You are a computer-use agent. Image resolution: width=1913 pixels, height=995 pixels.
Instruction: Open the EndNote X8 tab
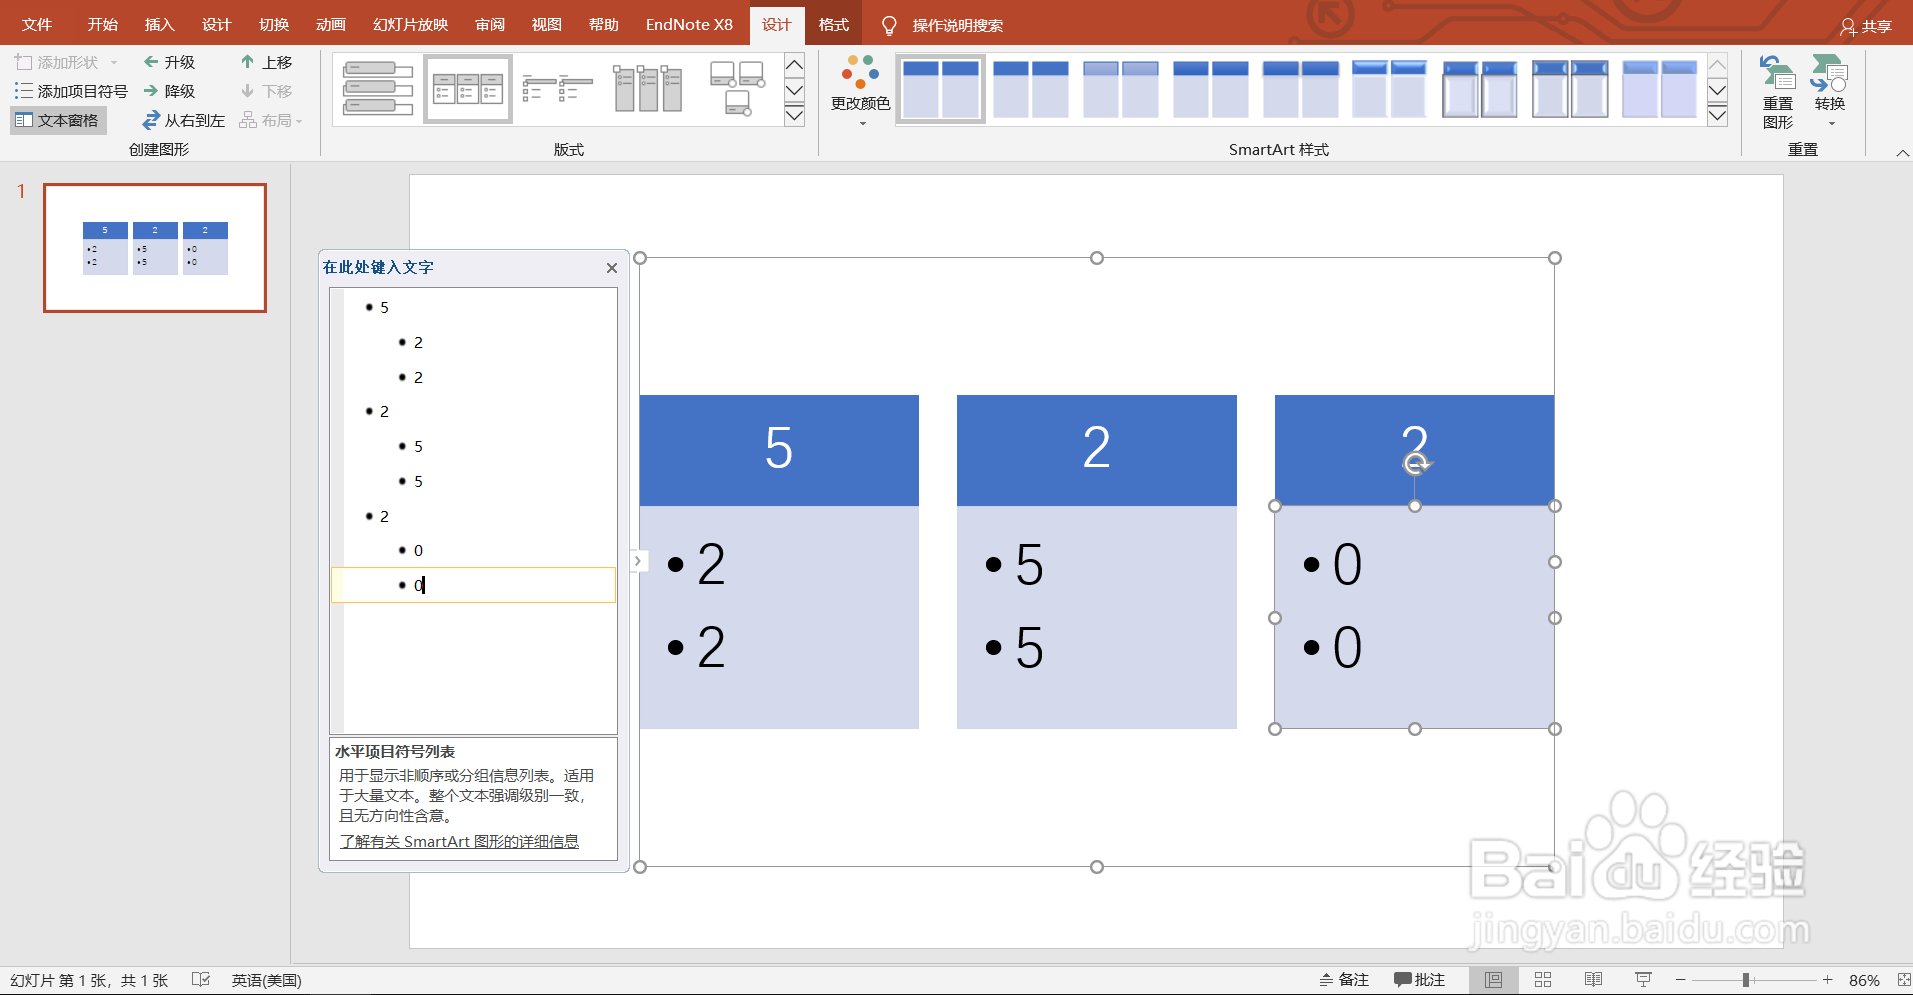click(x=689, y=24)
